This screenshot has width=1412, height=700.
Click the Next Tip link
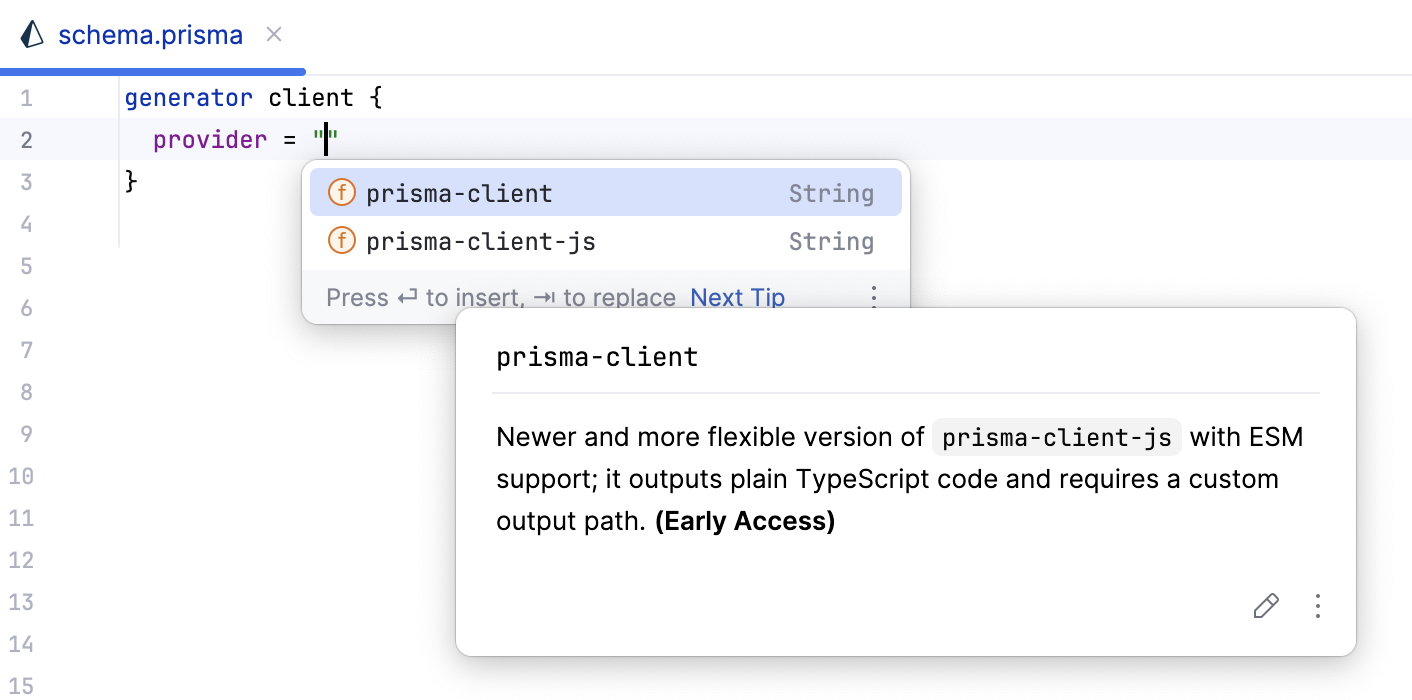coord(737,297)
